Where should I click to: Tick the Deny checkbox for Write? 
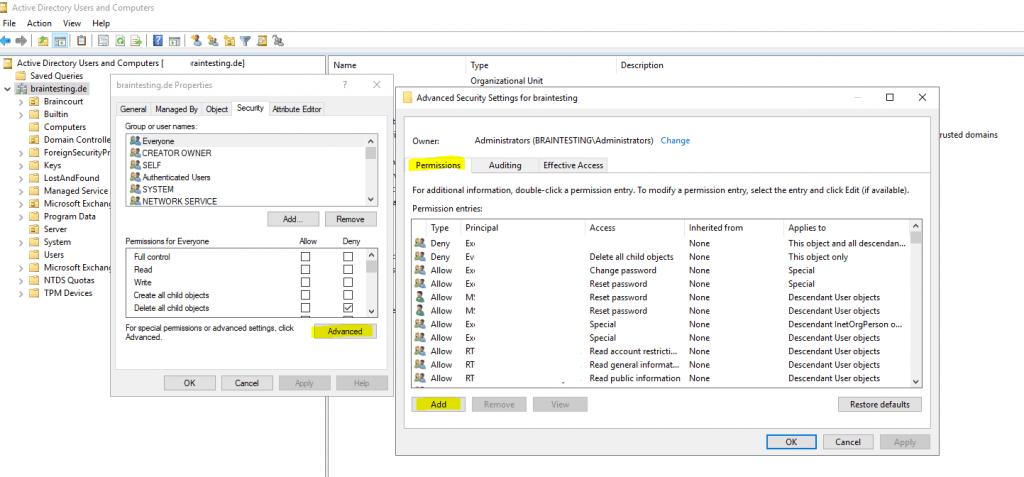(x=348, y=282)
